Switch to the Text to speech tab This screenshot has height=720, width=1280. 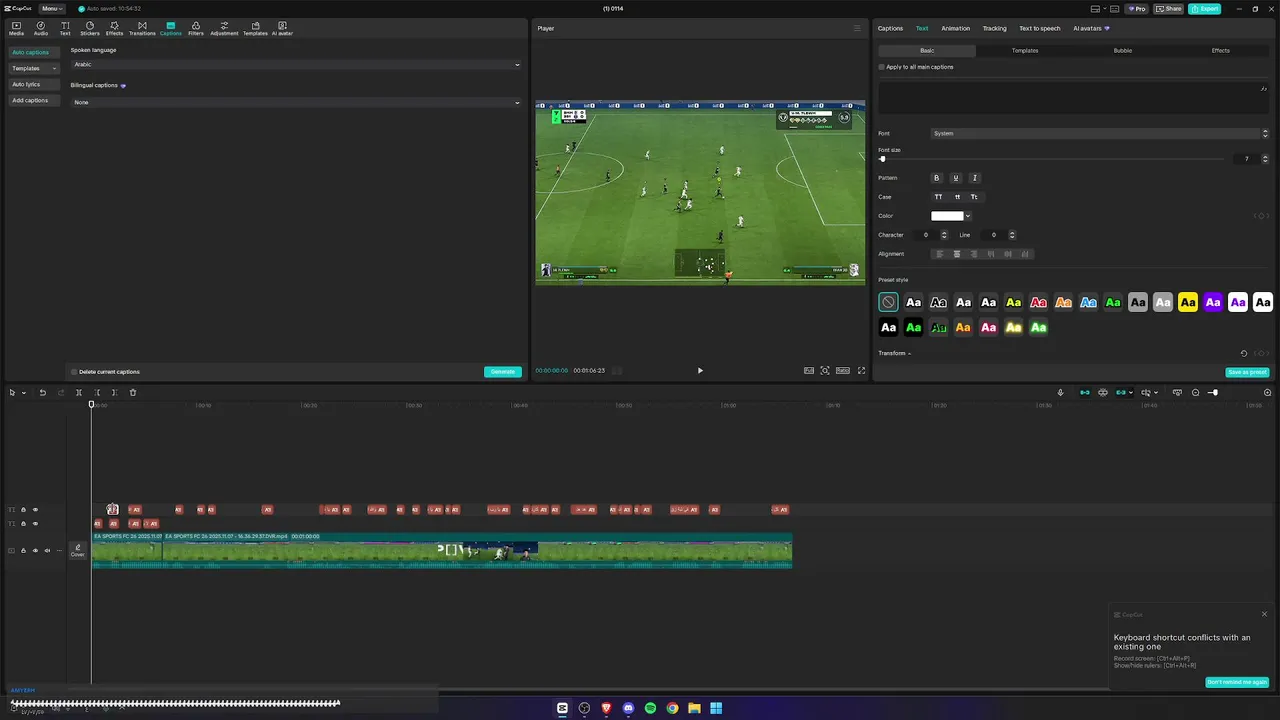click(x=1040, y=28)
